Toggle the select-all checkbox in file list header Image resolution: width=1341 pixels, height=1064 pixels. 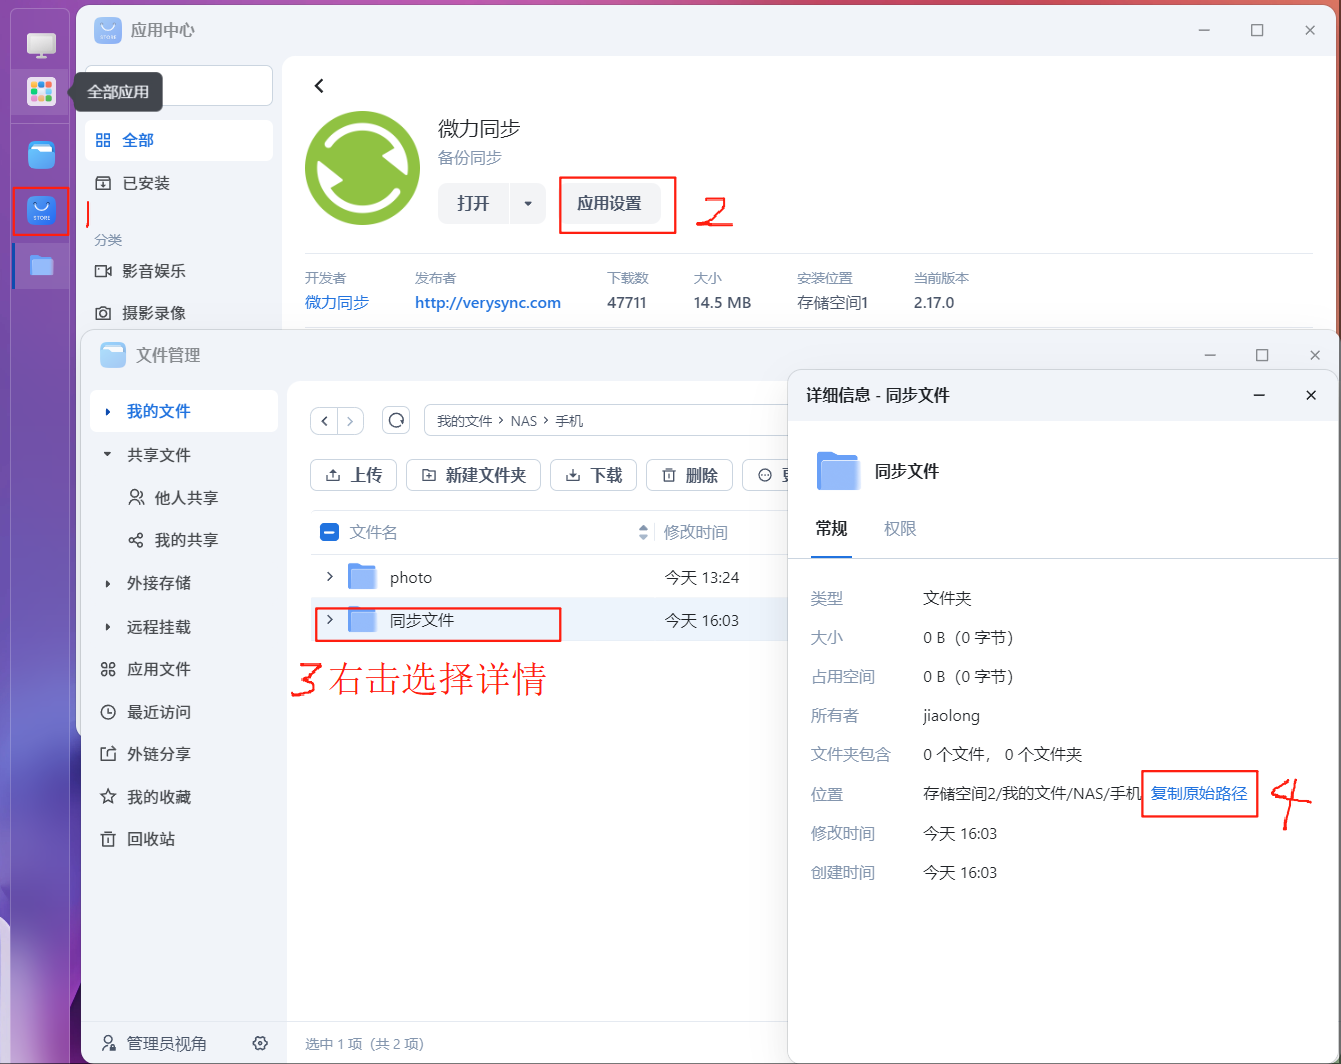(329, 532)
